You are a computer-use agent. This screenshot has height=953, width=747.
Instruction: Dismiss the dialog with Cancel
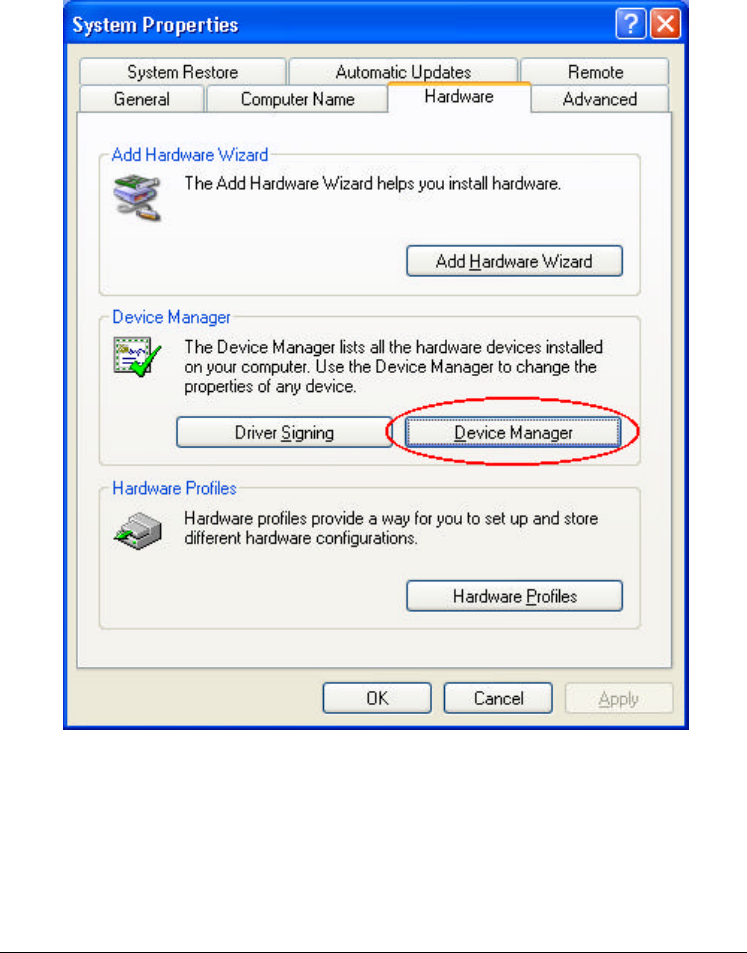pyautogui.click(x=498, y=698)
